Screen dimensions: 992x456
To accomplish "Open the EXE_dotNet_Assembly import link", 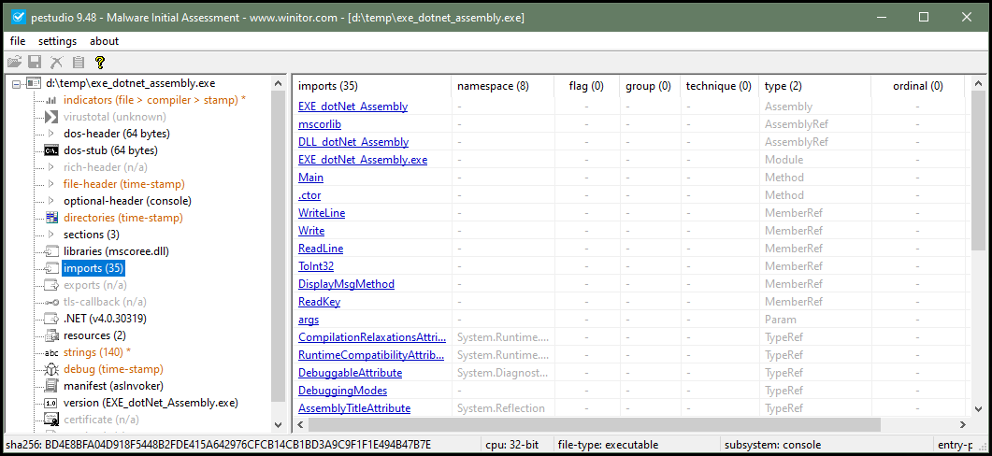I will point(353,107).
